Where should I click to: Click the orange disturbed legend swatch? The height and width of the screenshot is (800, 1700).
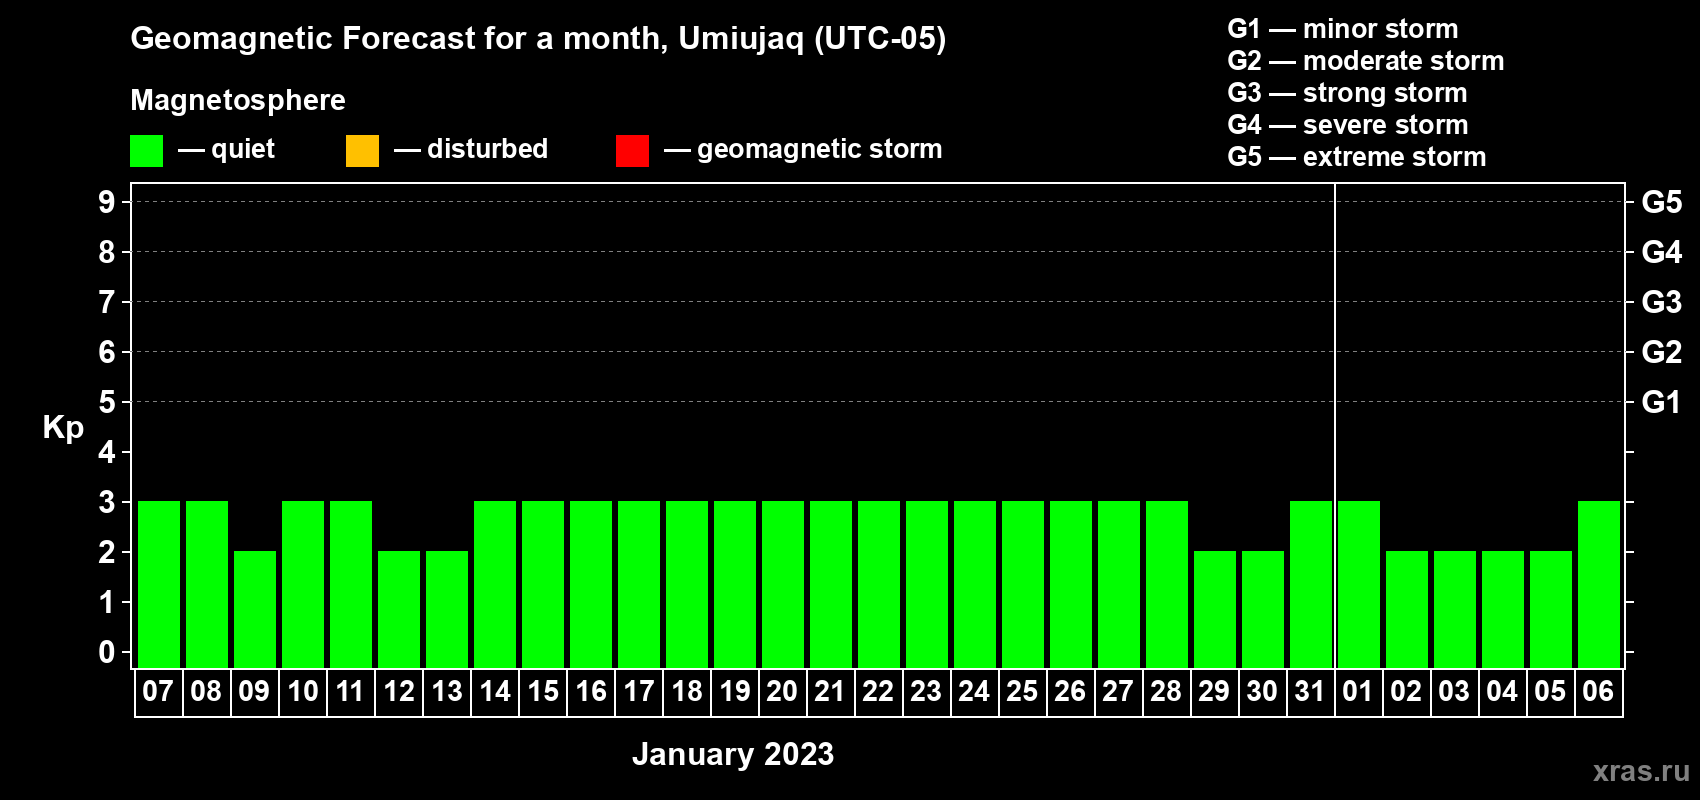coord(363,151)
